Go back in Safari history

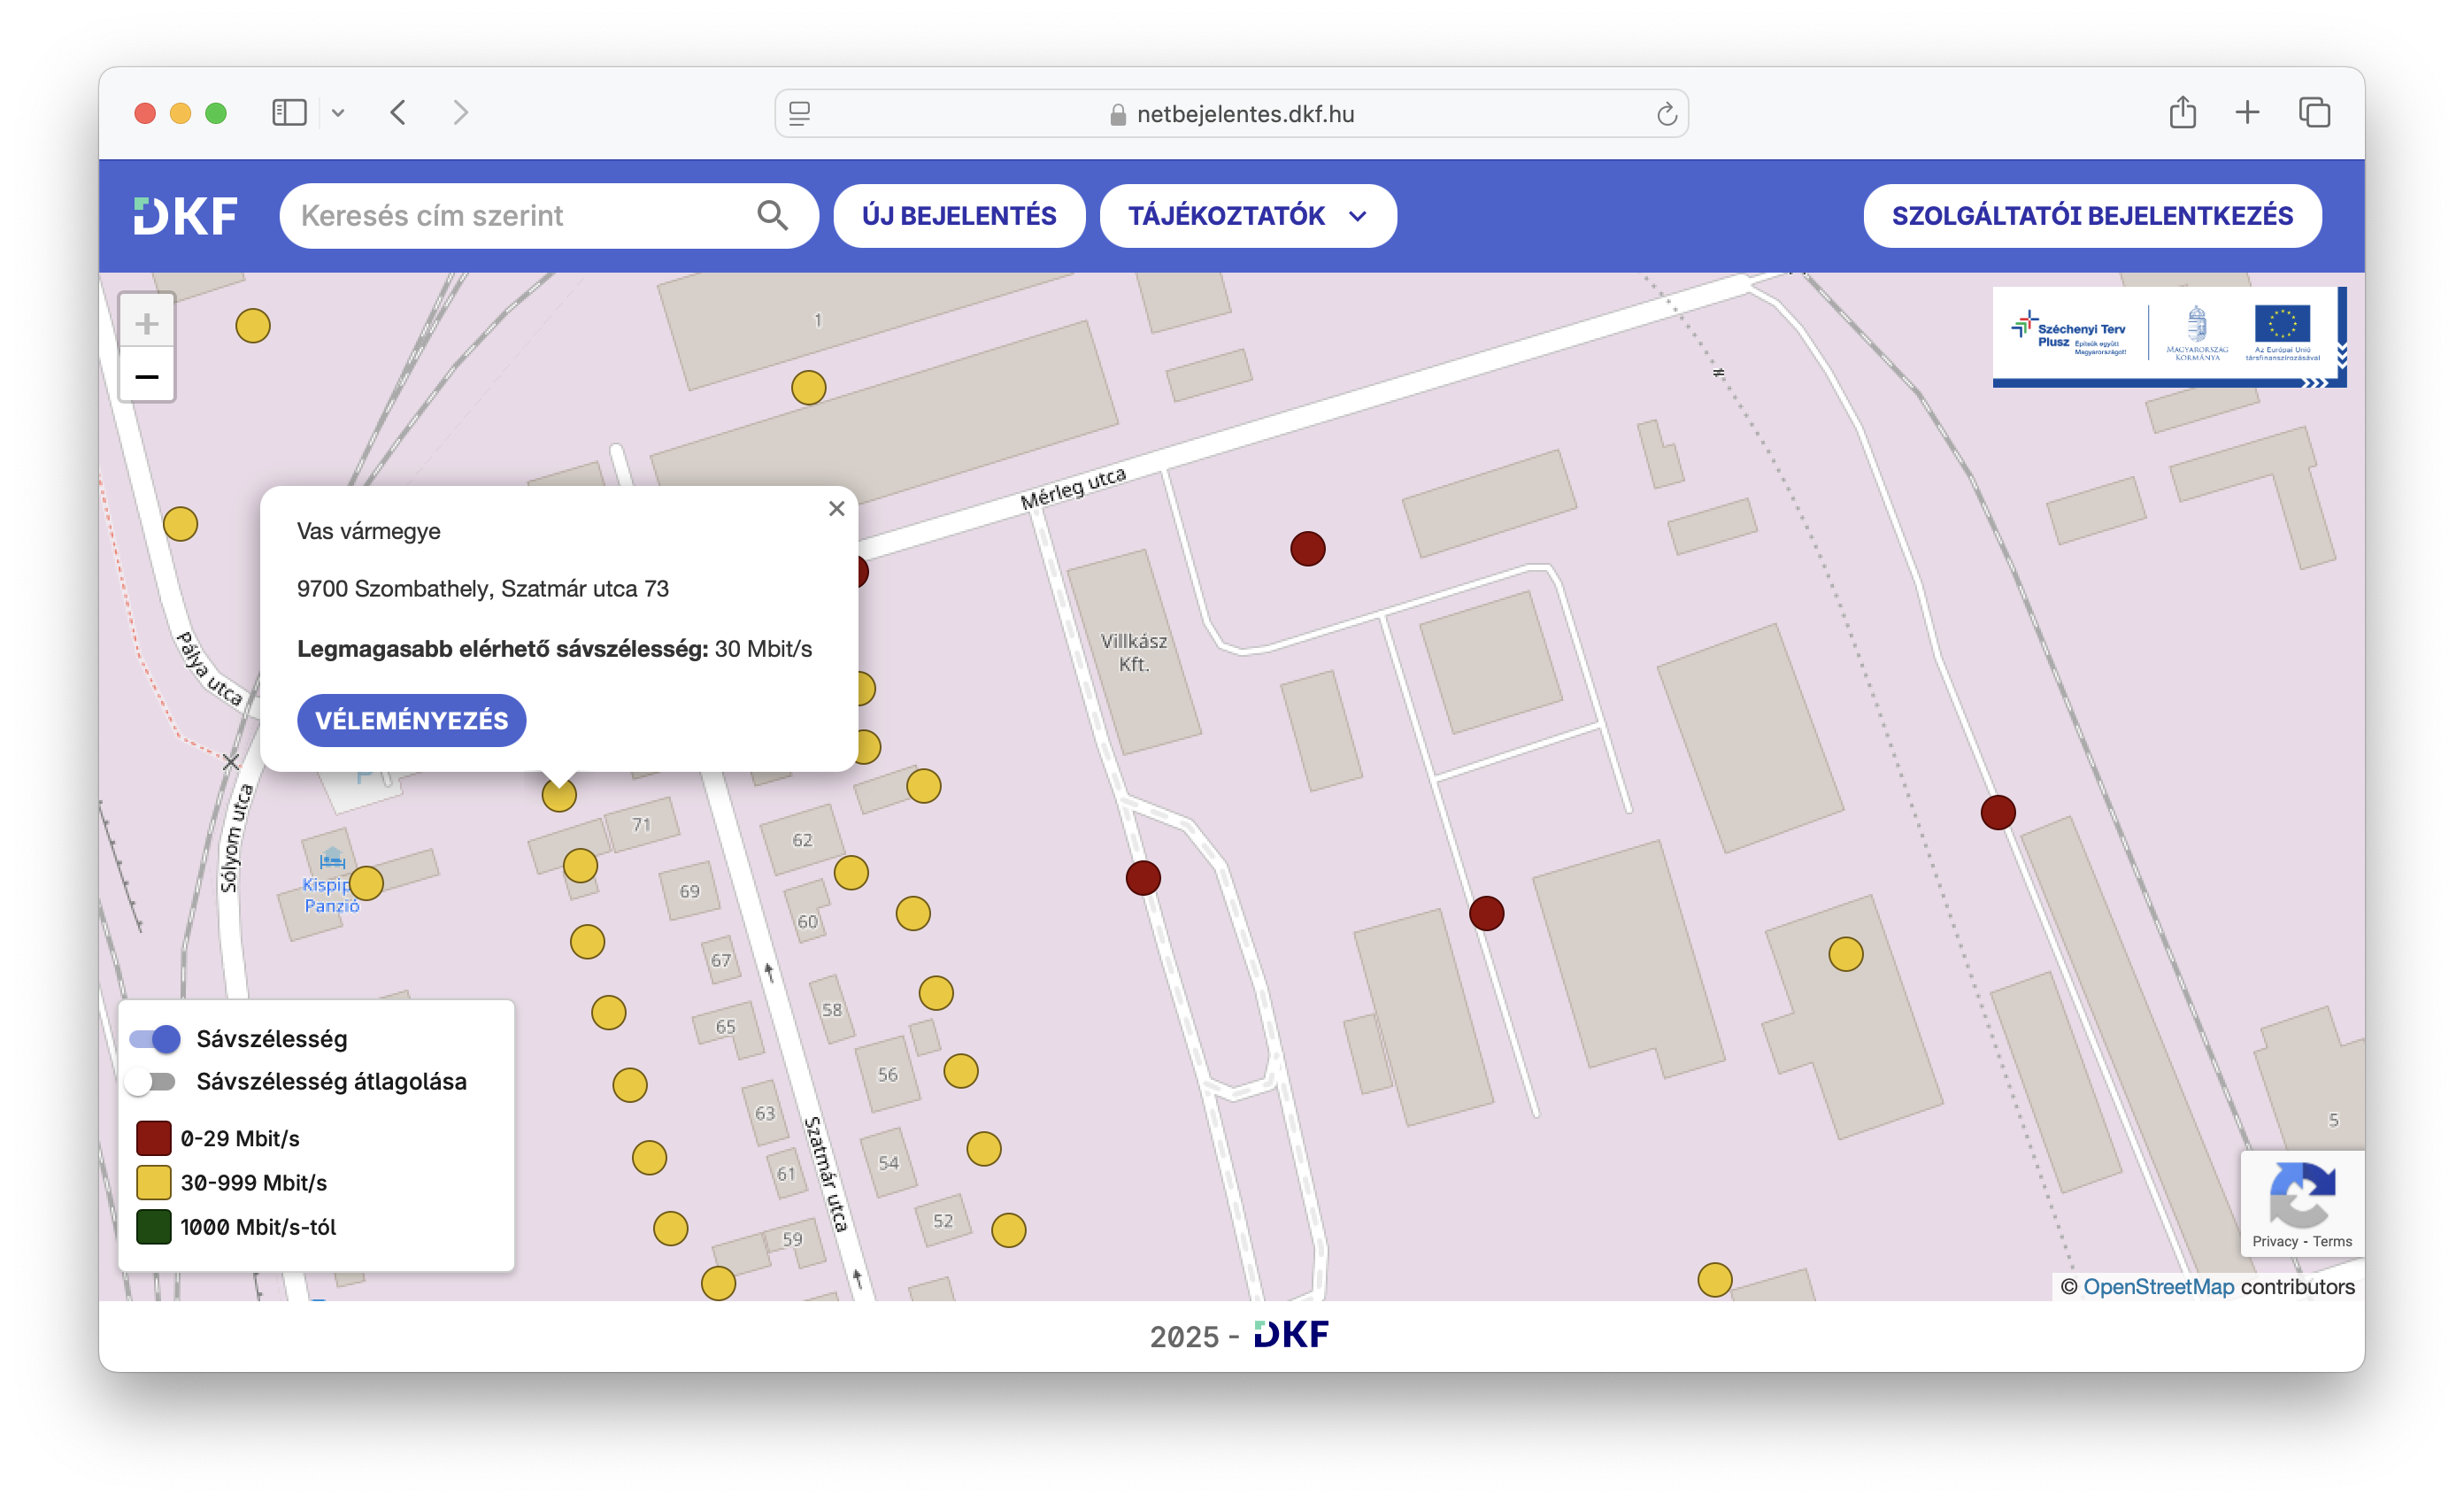398,113
